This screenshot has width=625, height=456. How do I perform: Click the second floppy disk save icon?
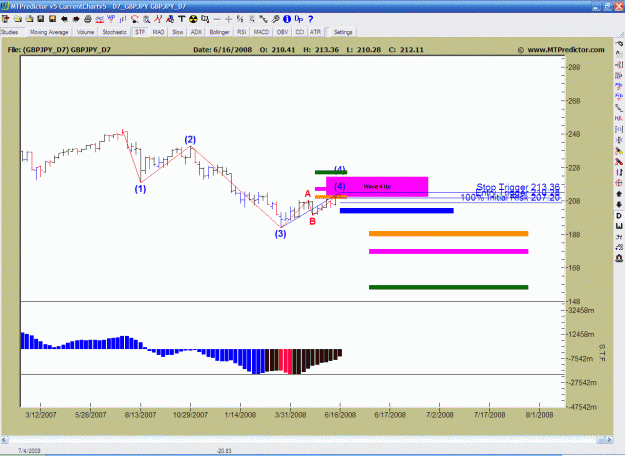click(52, 19)
